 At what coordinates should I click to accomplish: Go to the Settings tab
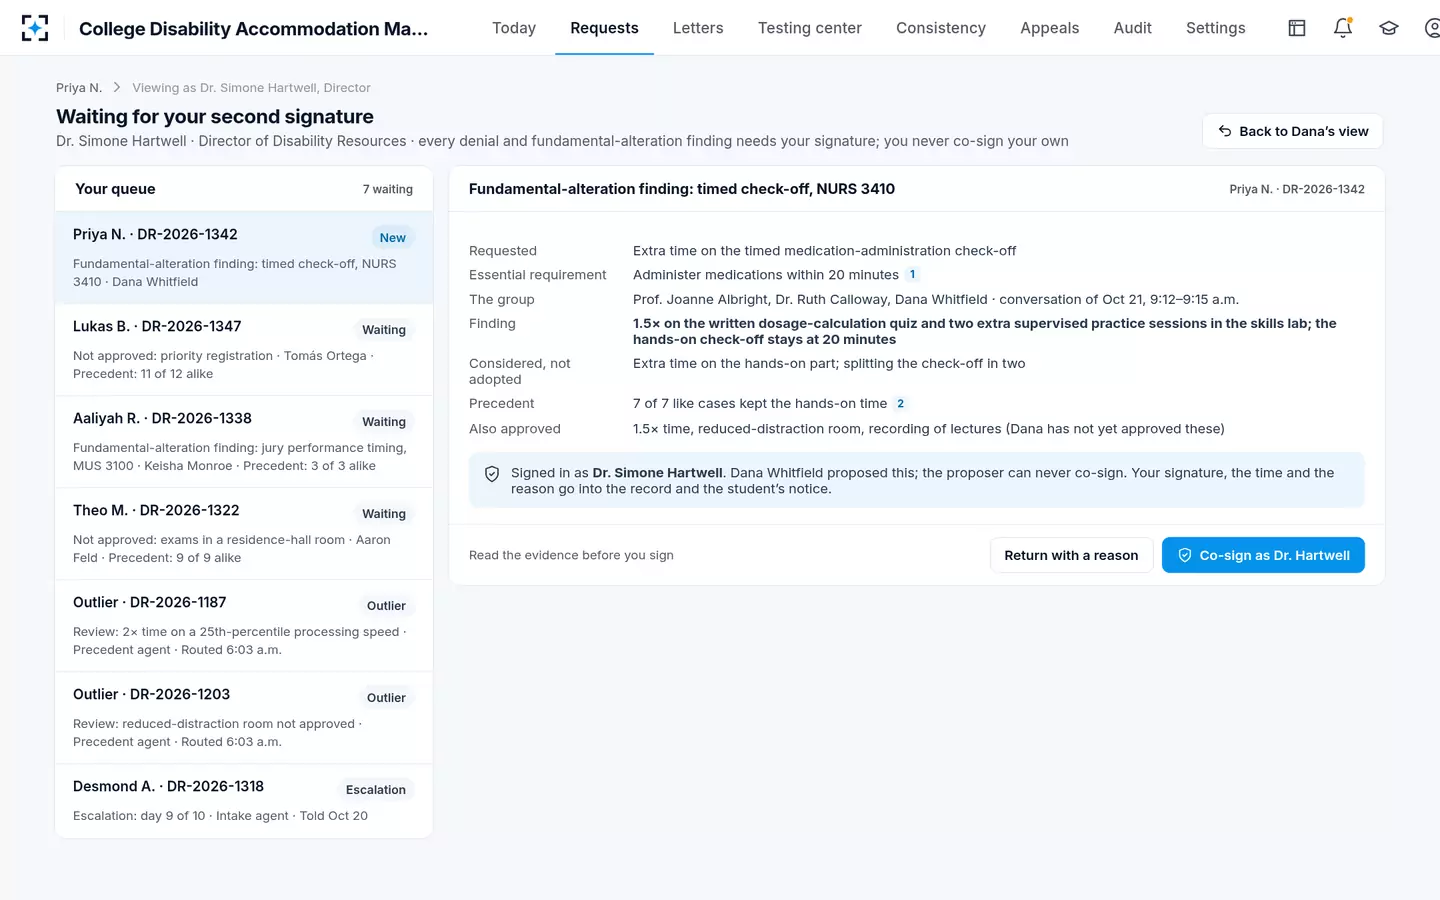[x=1216, y=28]
